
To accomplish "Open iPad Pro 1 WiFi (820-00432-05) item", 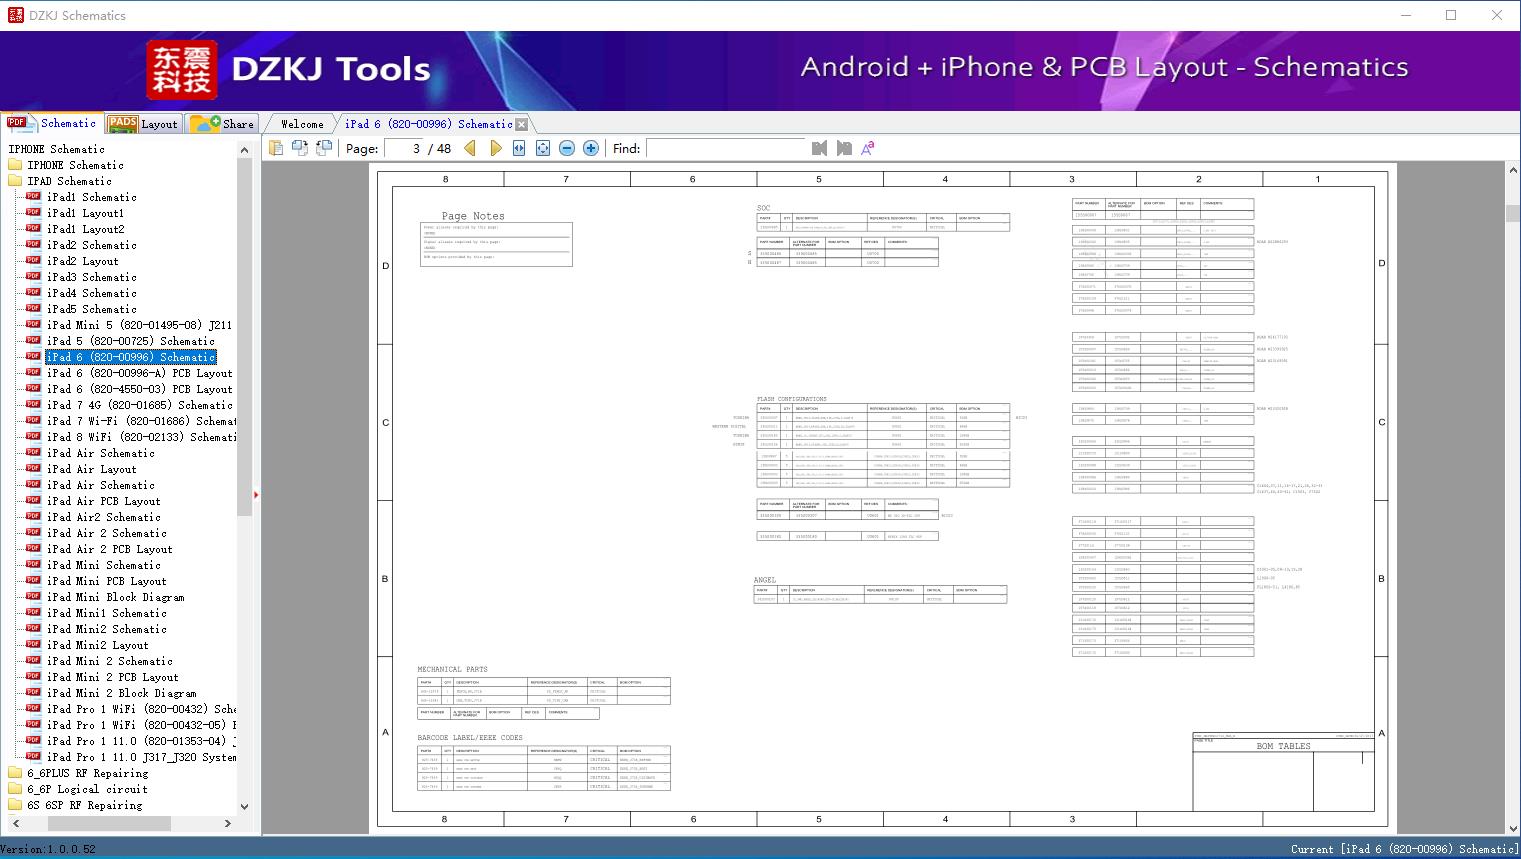I will (x=141, y=725).
